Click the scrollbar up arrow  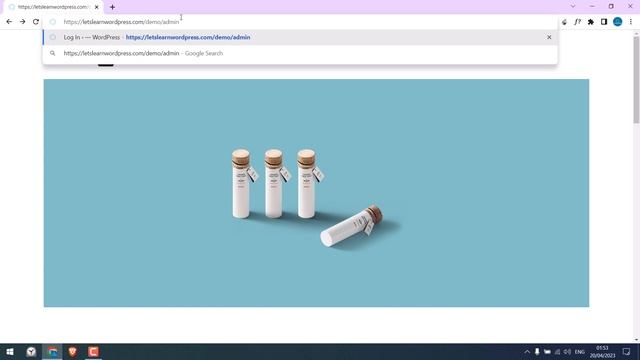point(636,34)
